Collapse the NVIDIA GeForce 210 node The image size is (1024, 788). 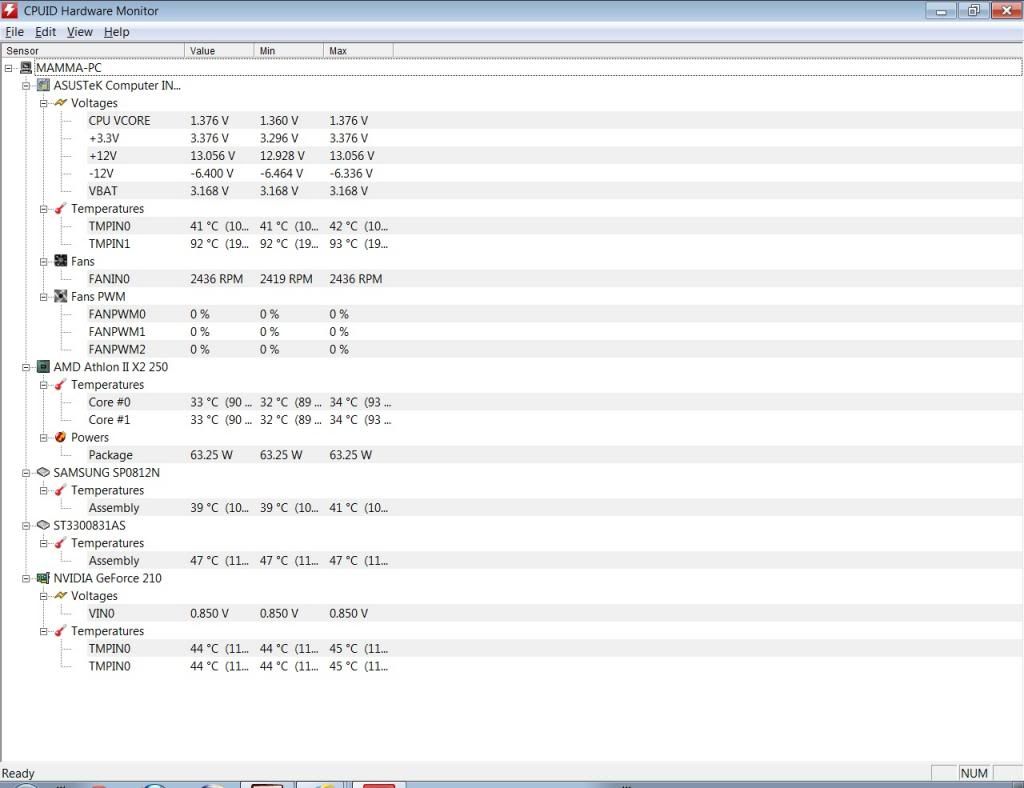[27, 578]
